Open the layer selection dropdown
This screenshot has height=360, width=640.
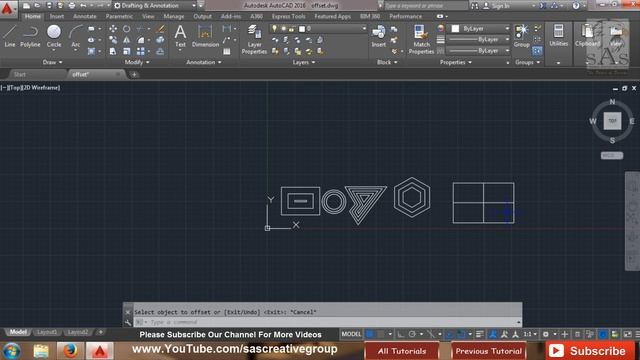coord(318,29)
